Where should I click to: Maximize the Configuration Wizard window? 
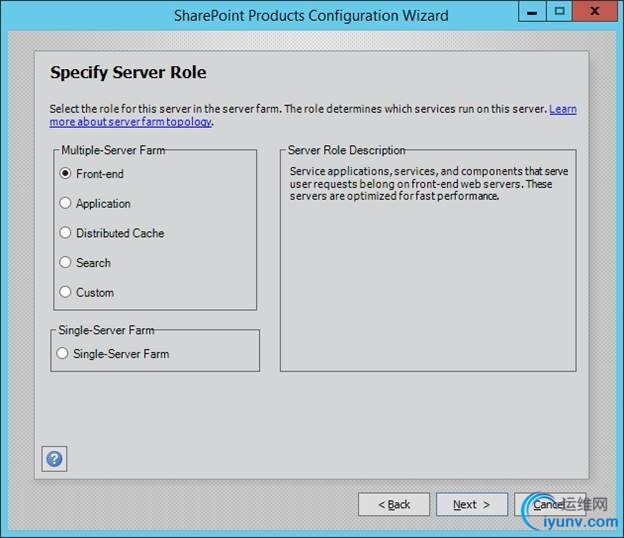559,12
